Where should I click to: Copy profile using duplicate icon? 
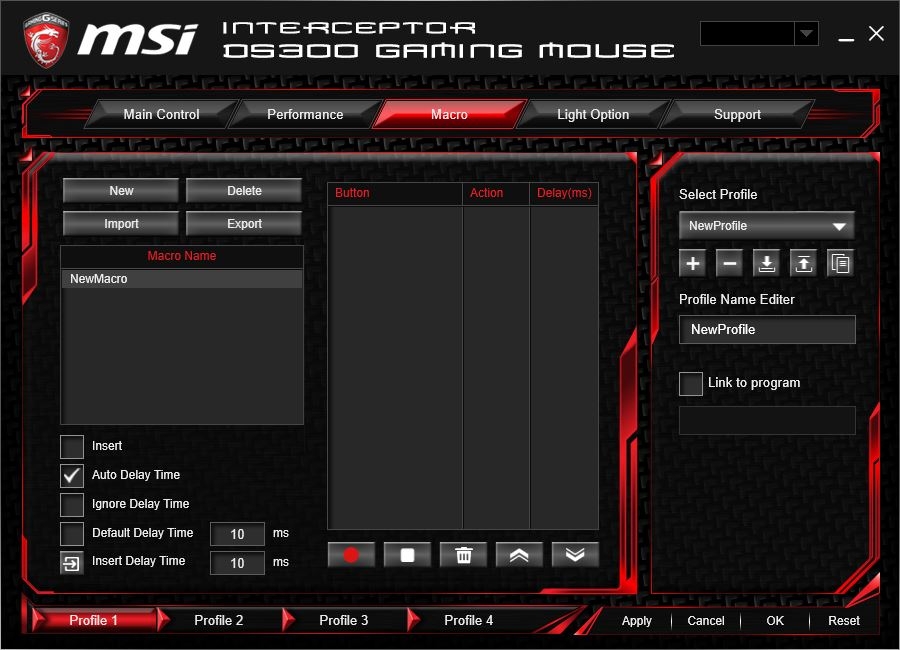(x=840, y=263)
